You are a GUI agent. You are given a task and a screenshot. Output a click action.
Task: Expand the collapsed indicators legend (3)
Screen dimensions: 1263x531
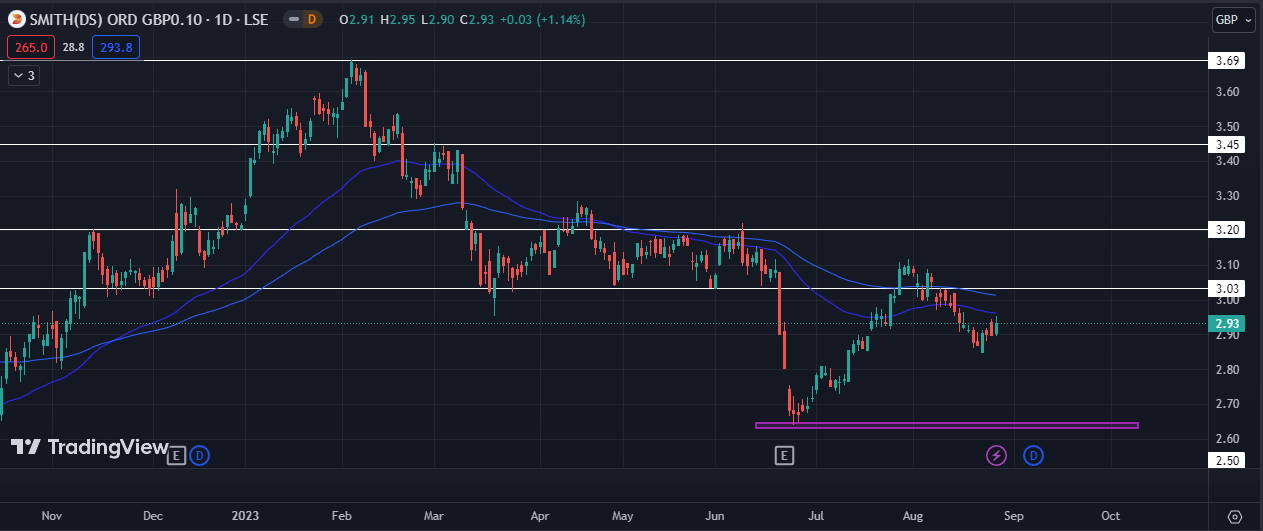point(24,75)
